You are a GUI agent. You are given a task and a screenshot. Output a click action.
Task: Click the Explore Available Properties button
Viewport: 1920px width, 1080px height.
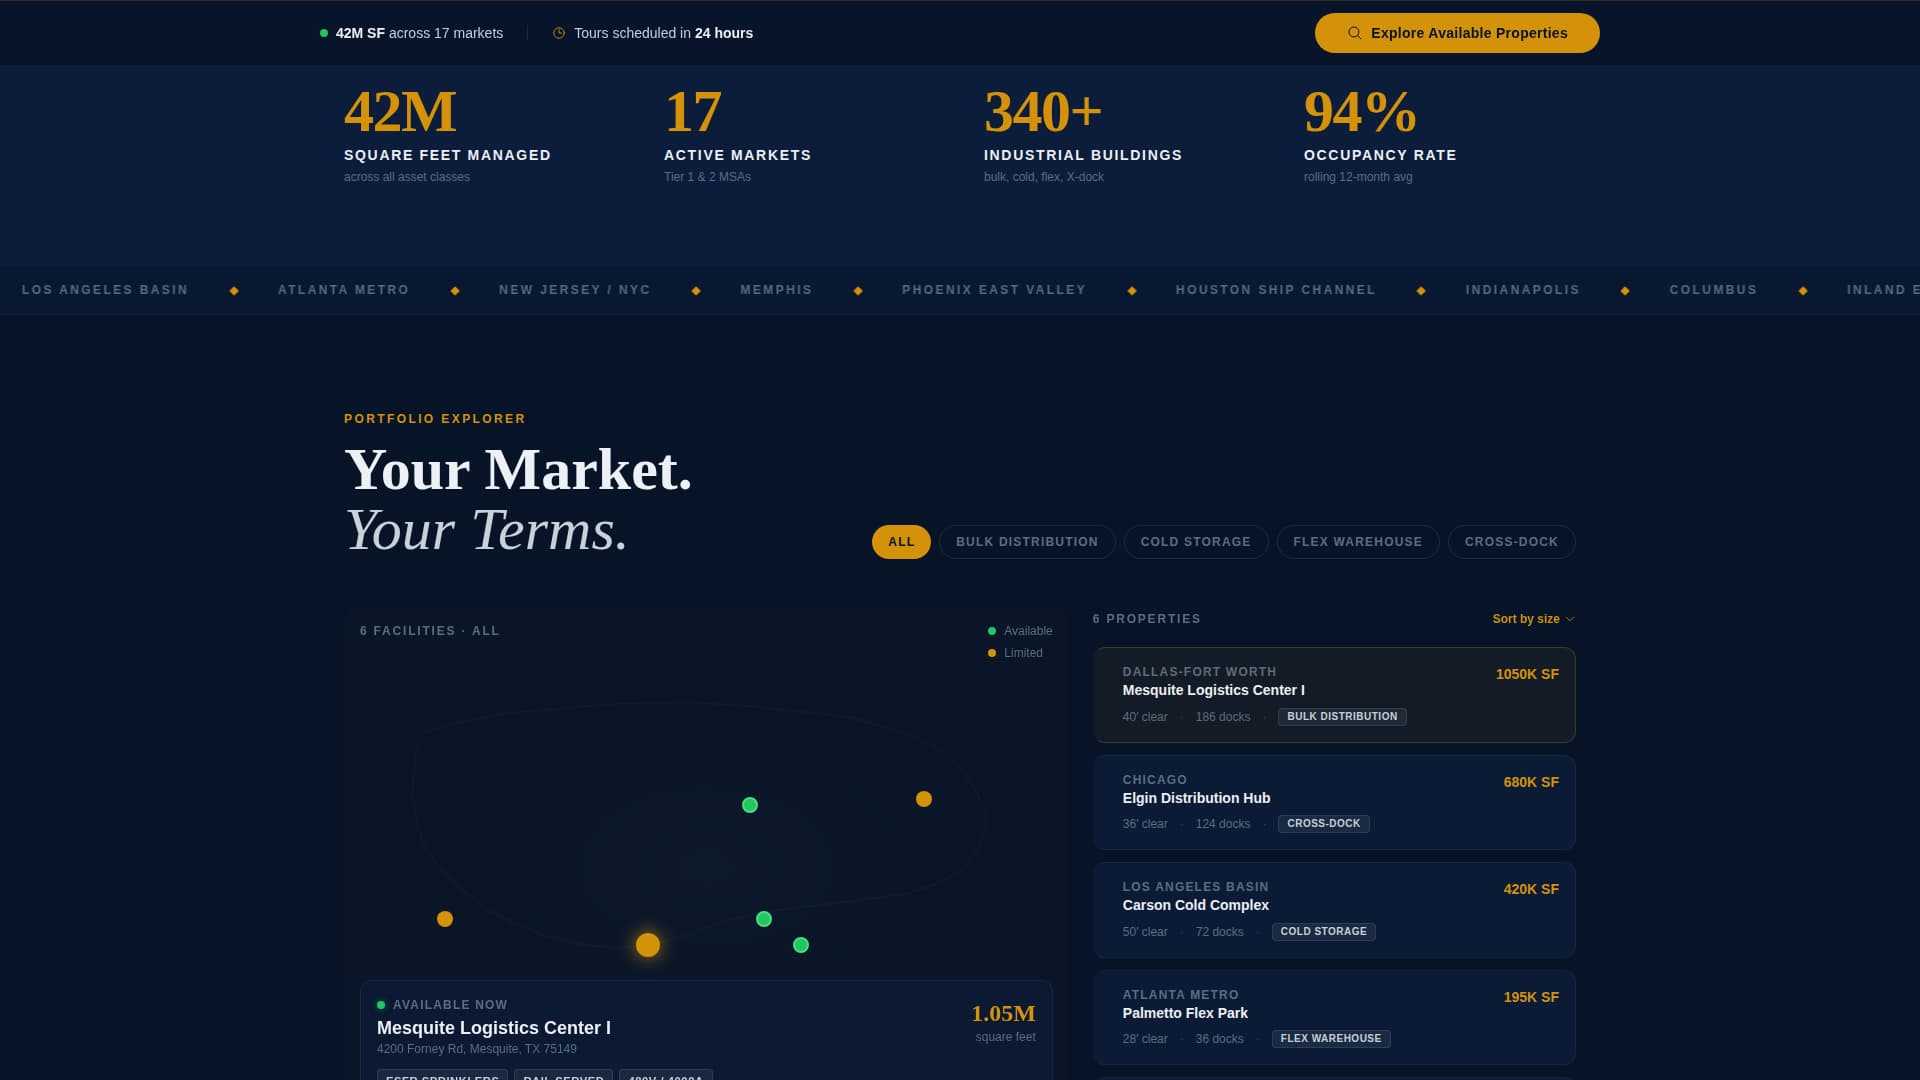pyautogui.click(x=1456, y=32)
